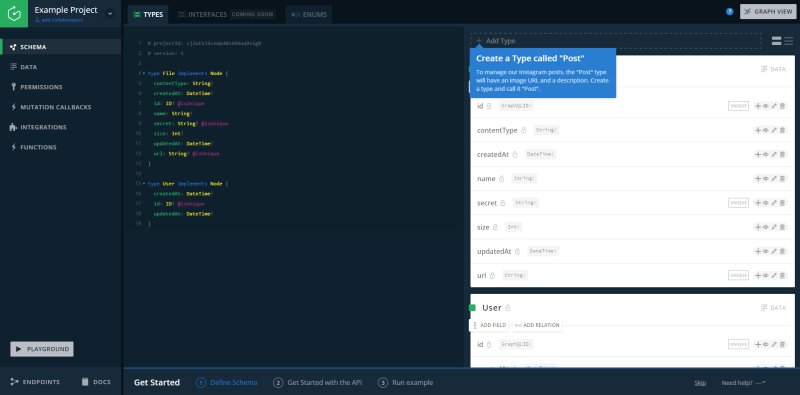Open the Schema sidebar section
Screen dimensions: 800x395
tap(61, 47)
